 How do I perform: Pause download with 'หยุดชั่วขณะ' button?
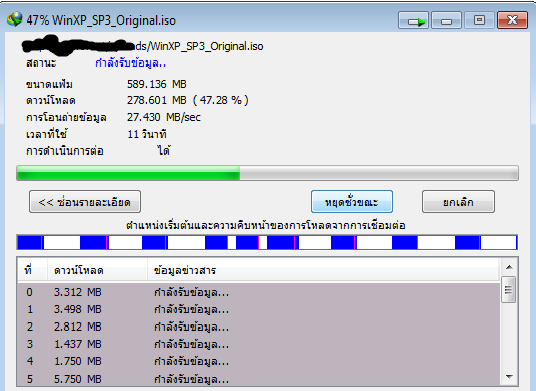352,202
